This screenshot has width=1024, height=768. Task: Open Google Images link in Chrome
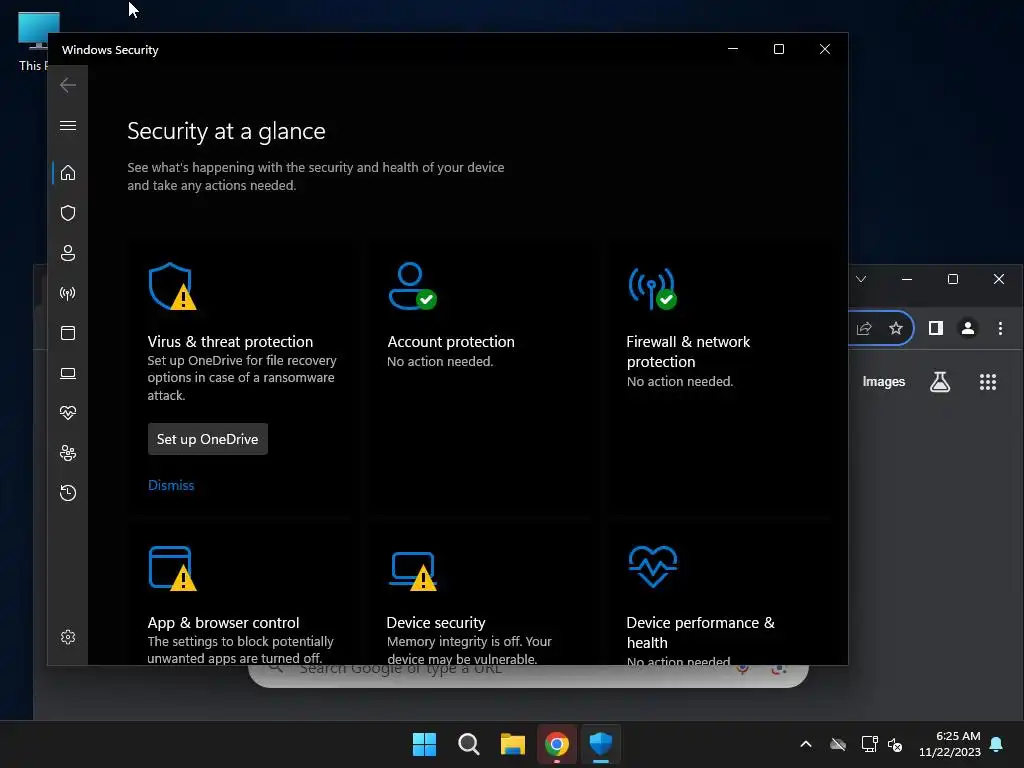[x=884, y=381]
